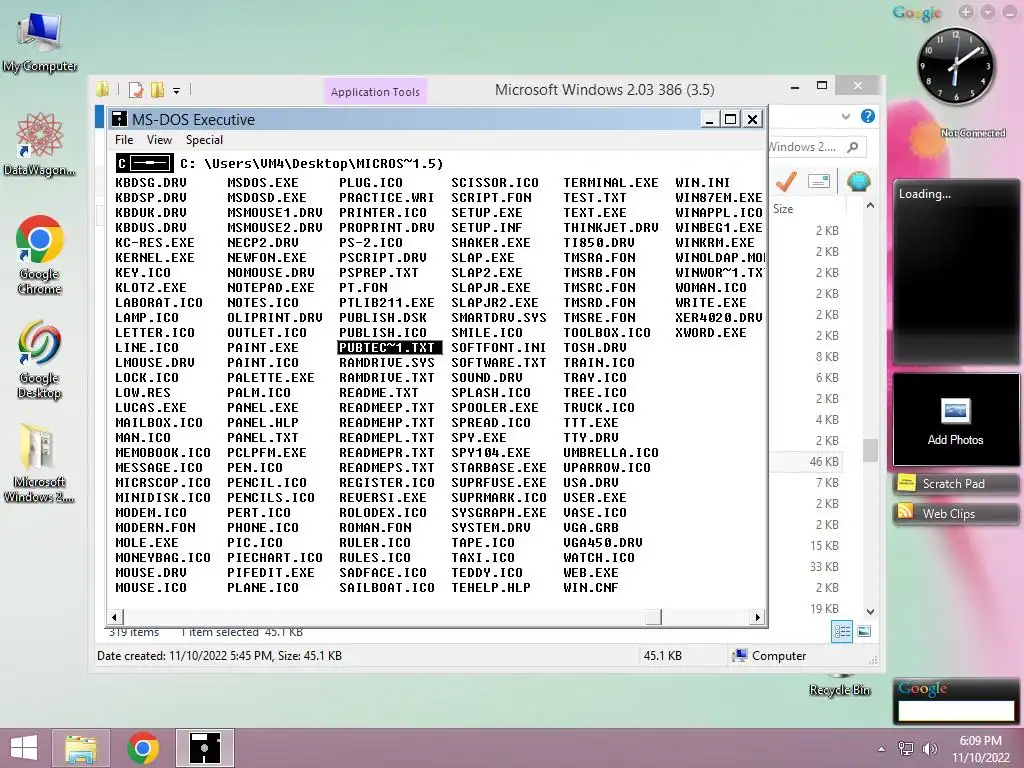Click the properties icon in quick access toolbar
Viewport: 1024px width, 768px height.
click(136, 89)
